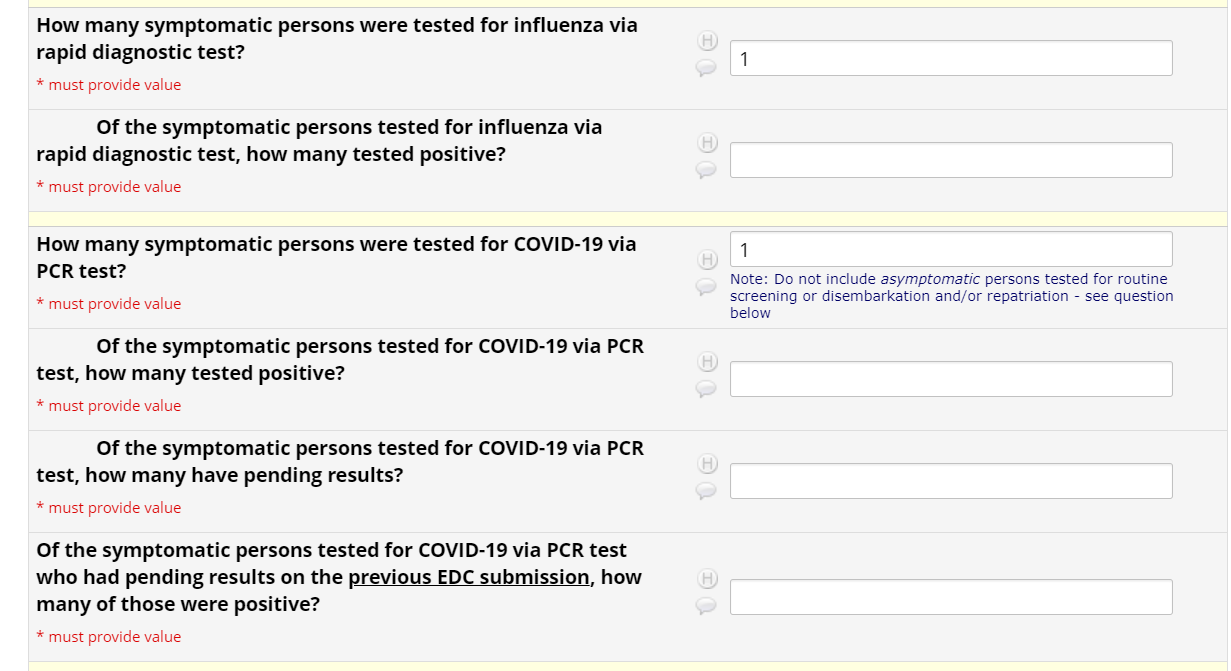
Task: Open comment balloon for influenza rapid test count
Action: 707,67
